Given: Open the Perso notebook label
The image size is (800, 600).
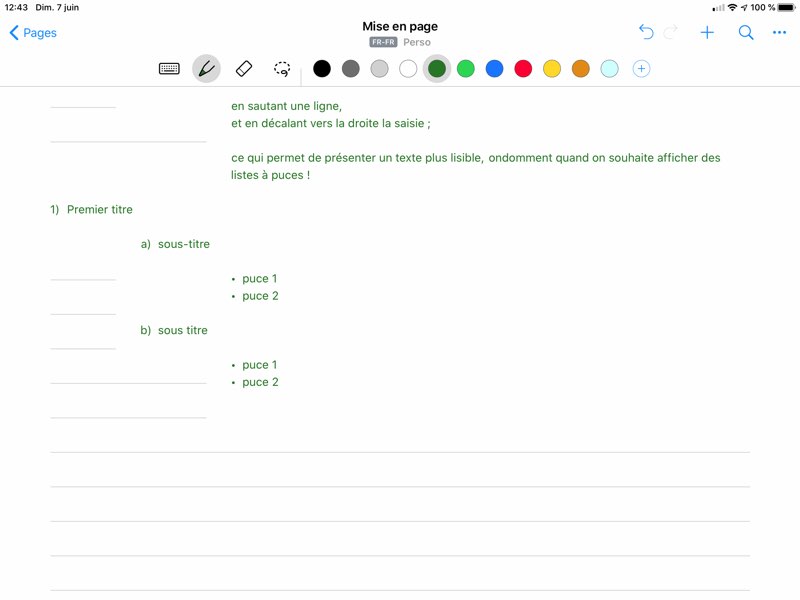Looking at the screenshot, I should coord(417,43).
